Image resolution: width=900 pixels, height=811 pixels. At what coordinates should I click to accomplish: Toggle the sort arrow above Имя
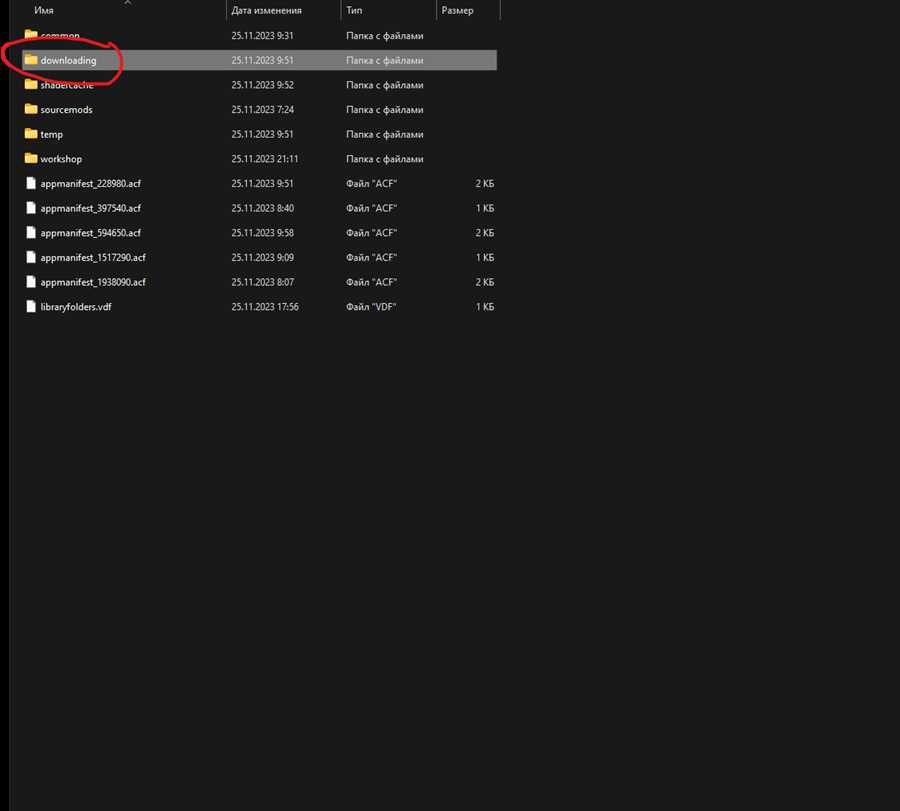pos(127,2)
